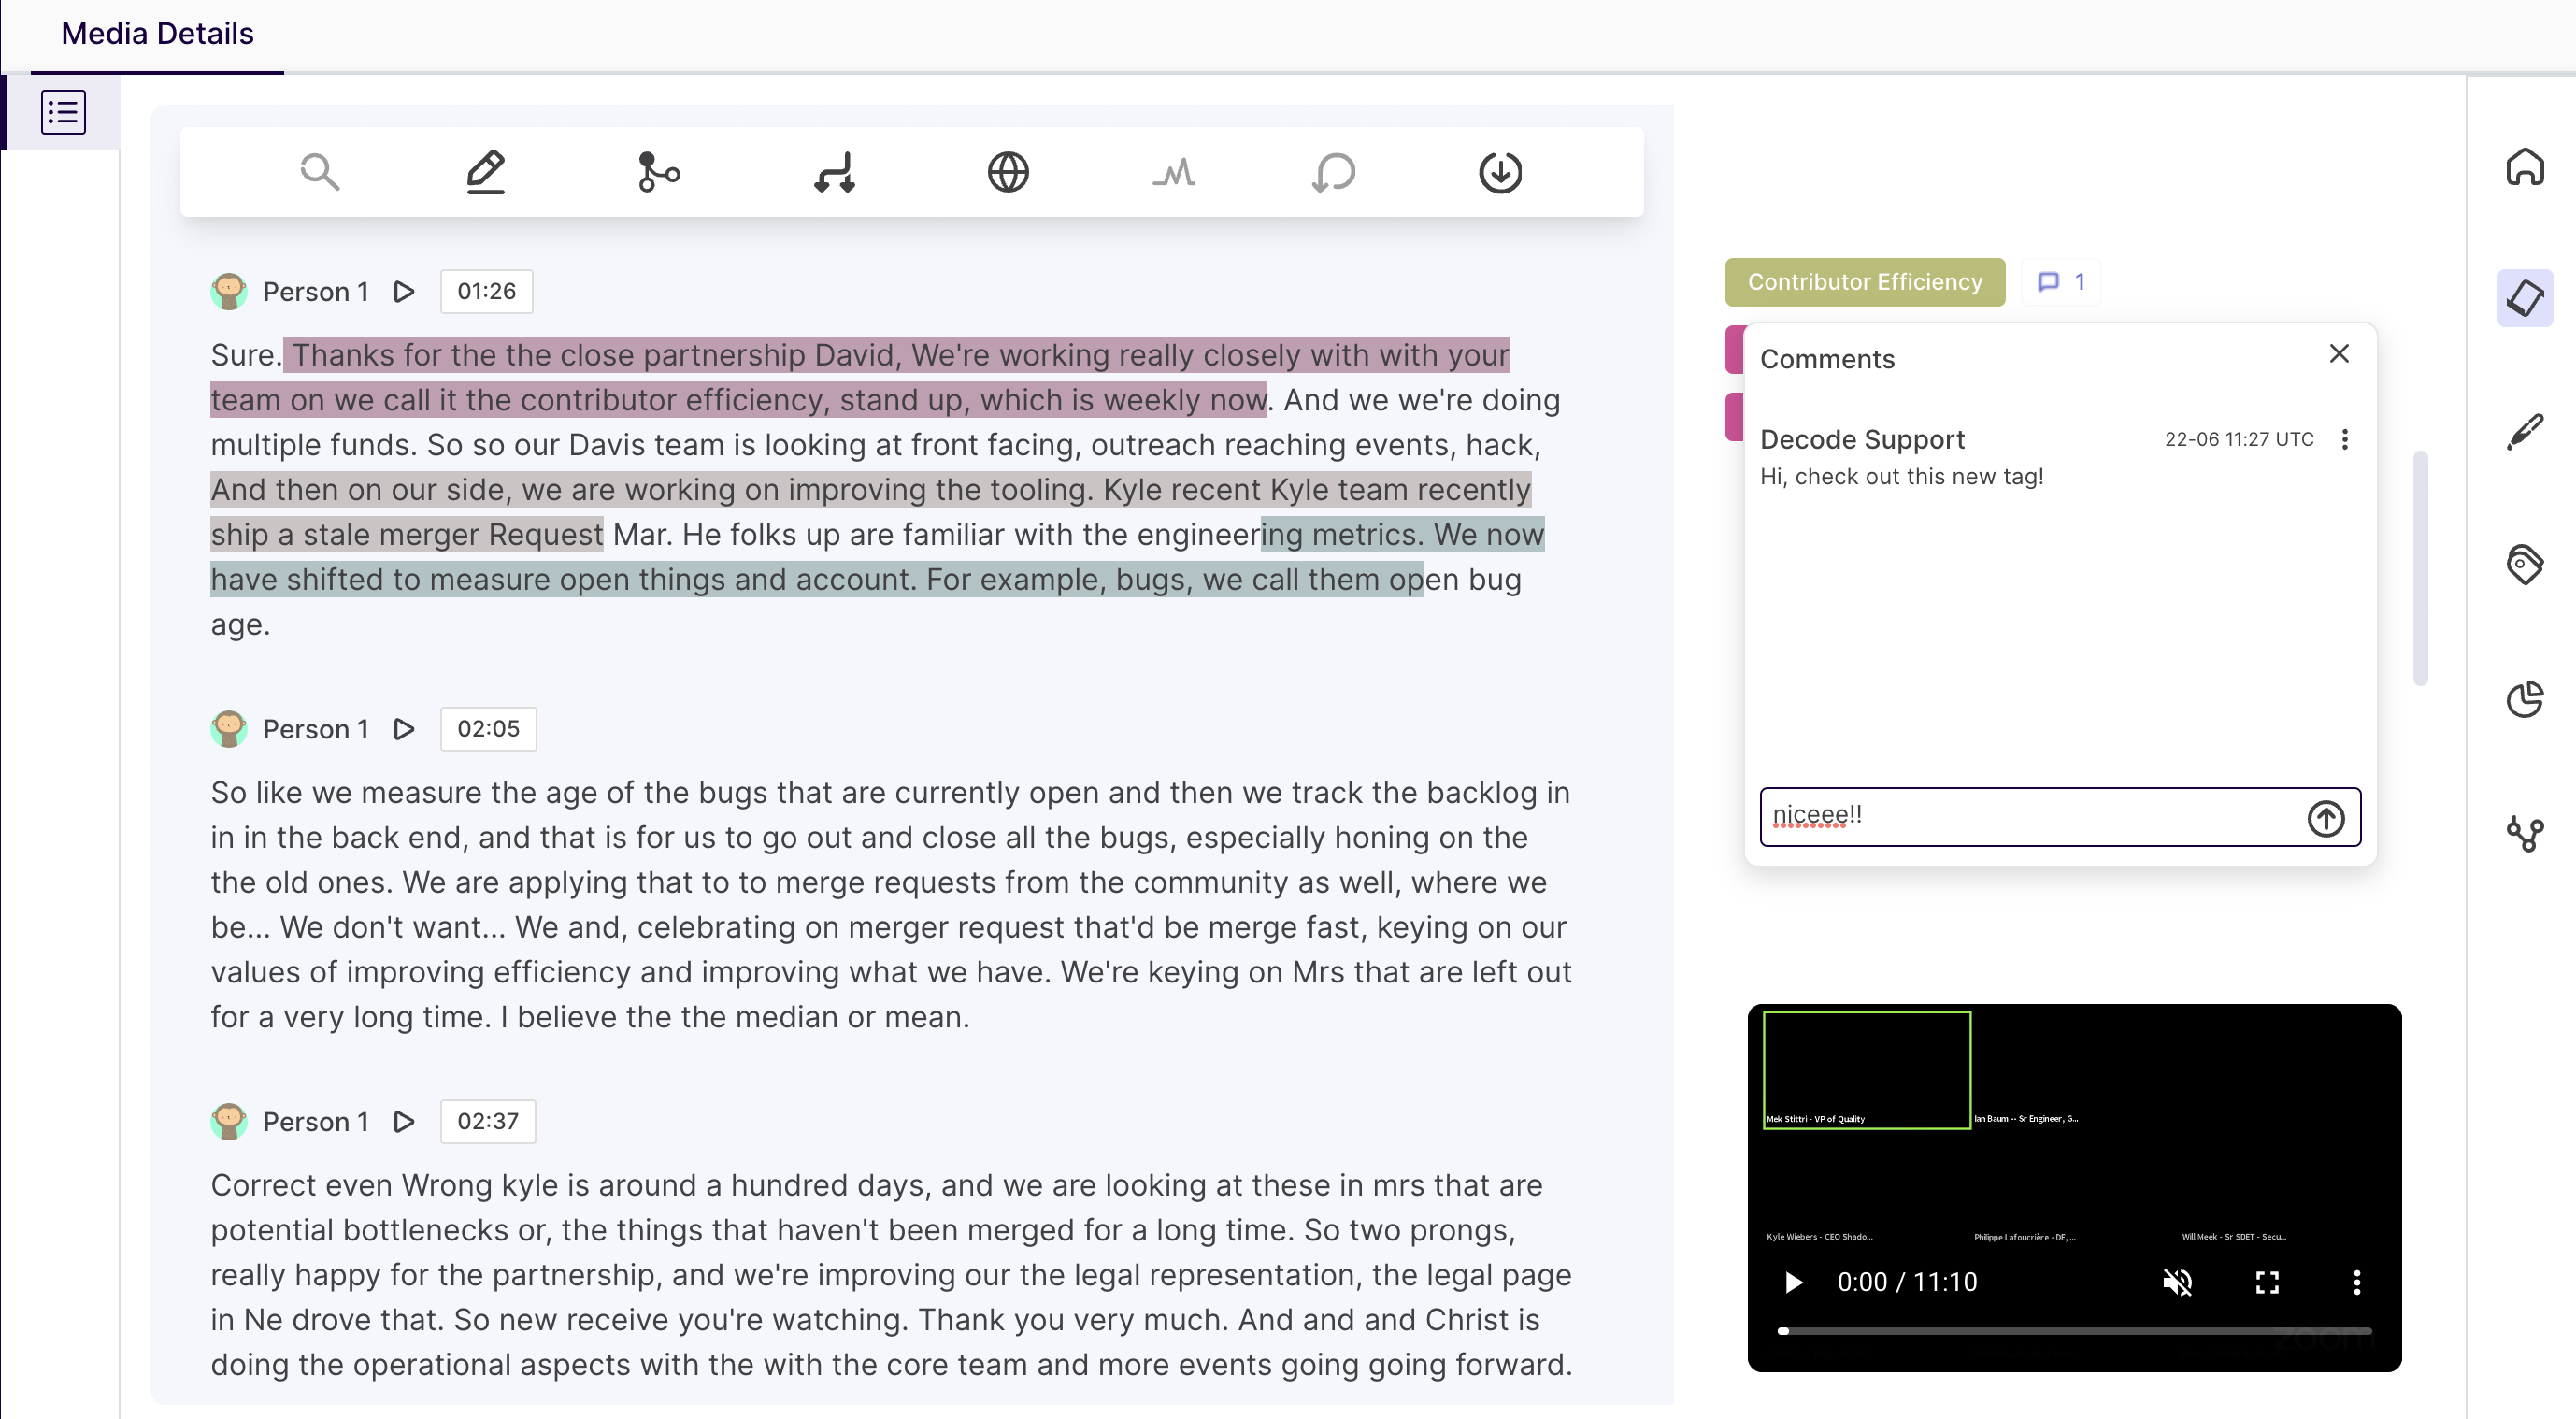Click the highlighted text 'ship a stale merger Request'
The width and height of the screenshot is (2576, 1419).
click(x=407, y=534)
